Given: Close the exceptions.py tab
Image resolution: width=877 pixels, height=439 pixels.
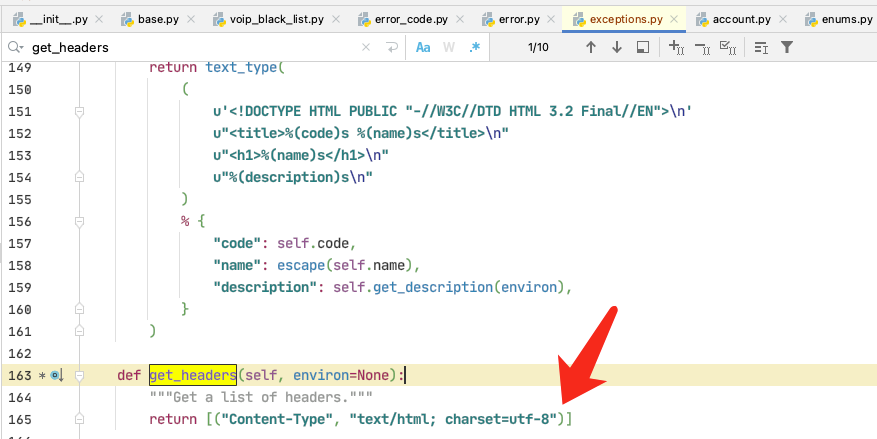Looking at the screenshot, I should click(675, 20).
